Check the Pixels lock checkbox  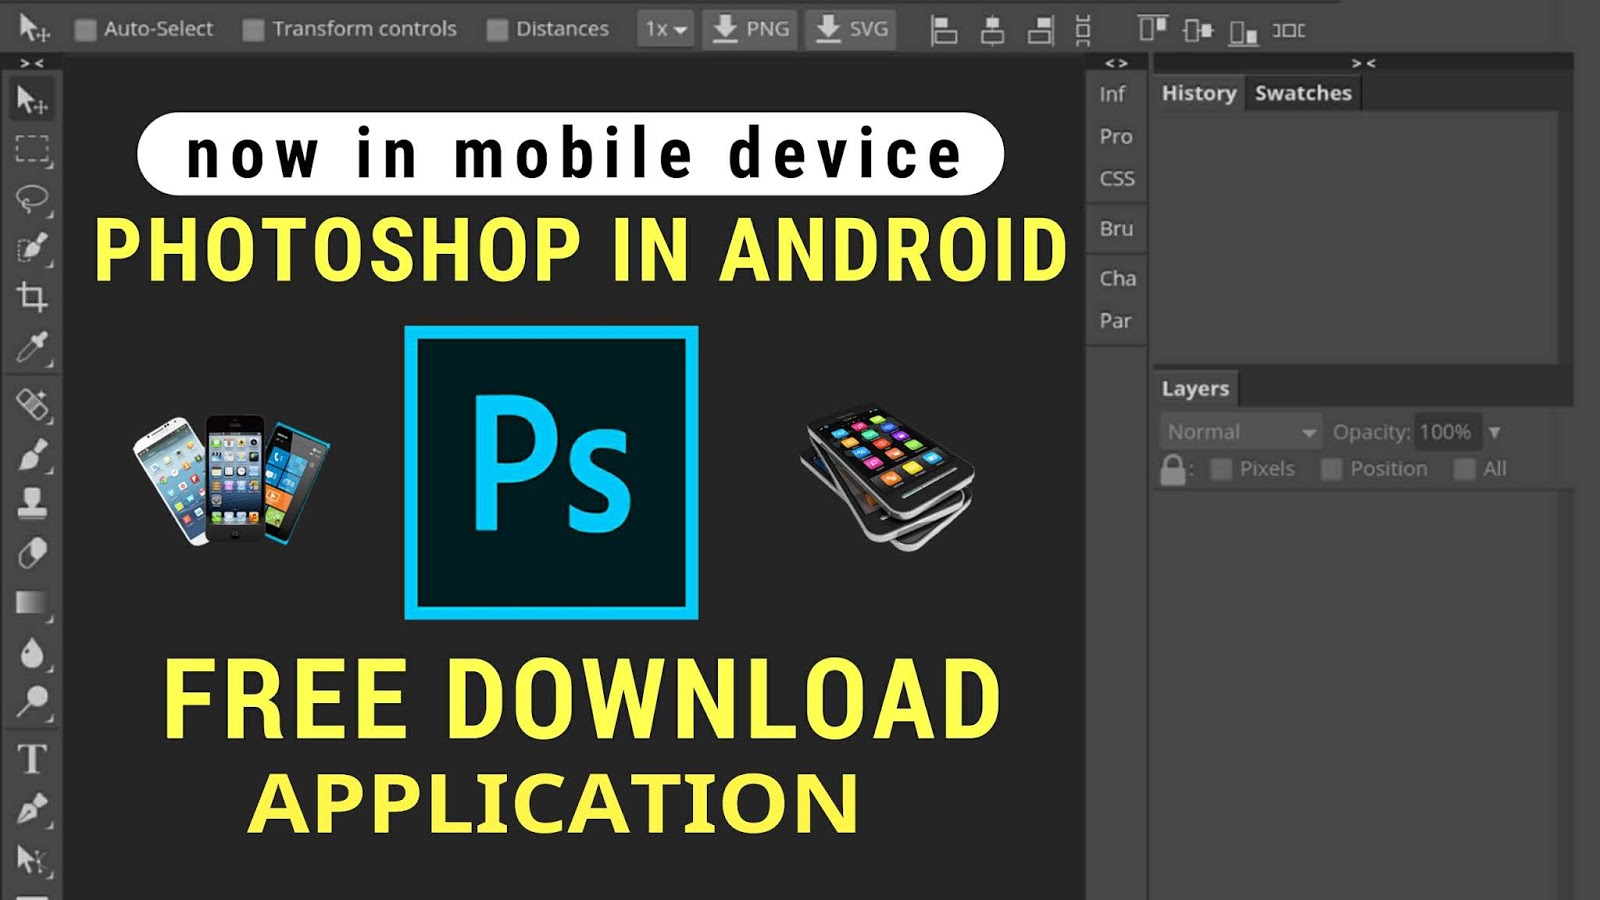(1221, 469)
